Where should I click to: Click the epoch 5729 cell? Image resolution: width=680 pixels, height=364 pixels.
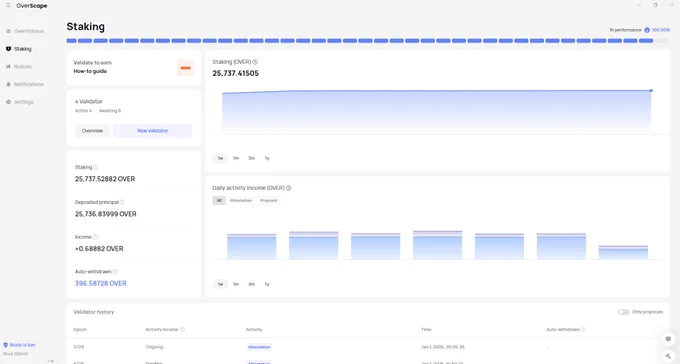(x=78, y=347)
